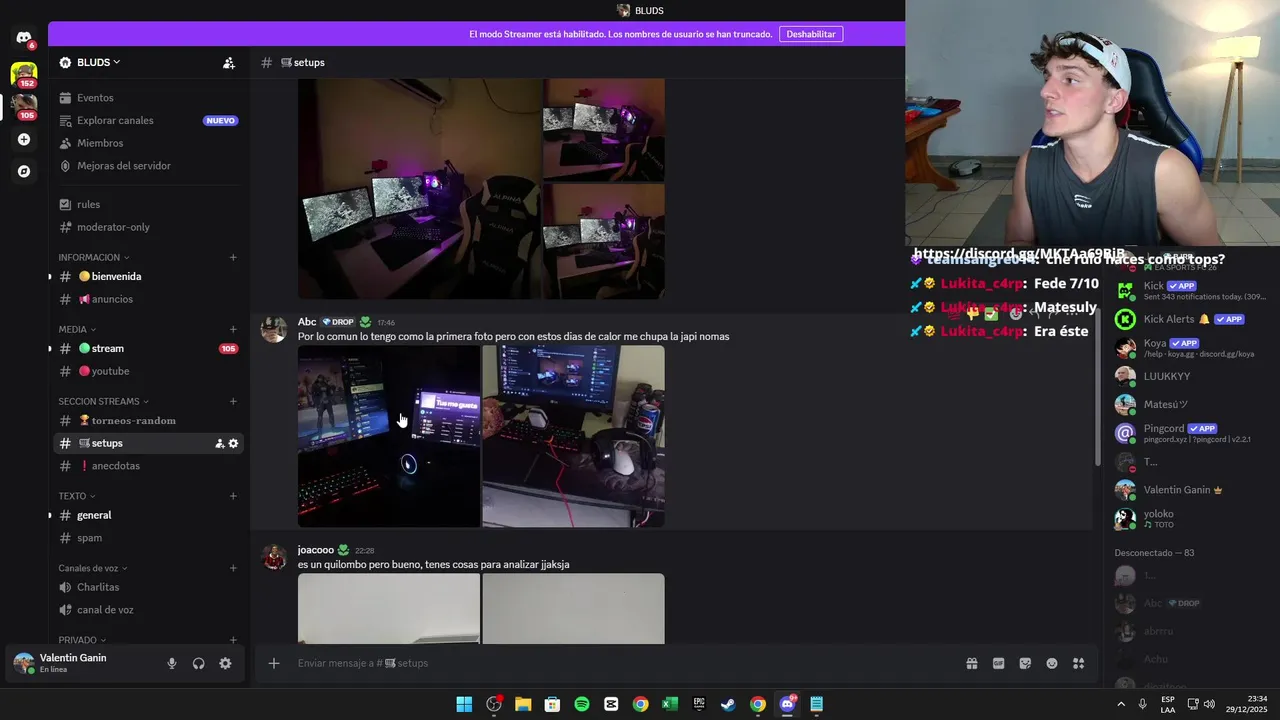Create channel in SECCION STREAMS category
Screen dimensions: 1280x720
click(233, 401)
